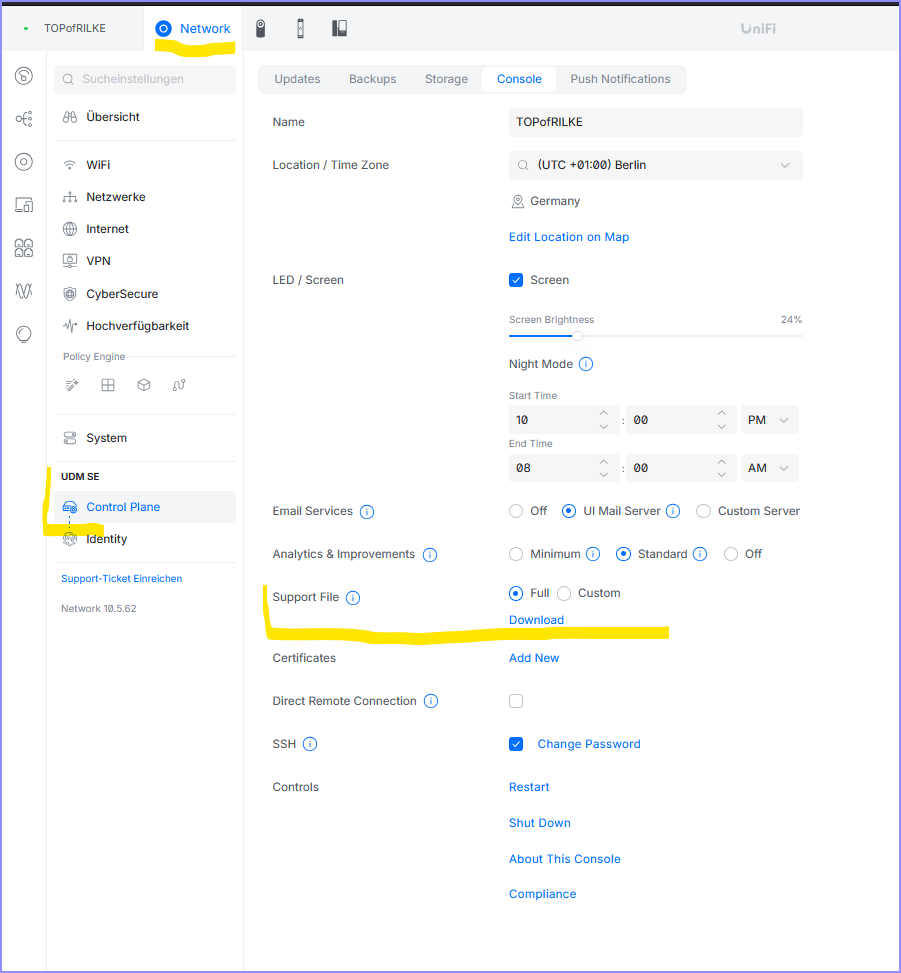
Task: Click the Night Mode info icon
Action: tap(586, 364)
